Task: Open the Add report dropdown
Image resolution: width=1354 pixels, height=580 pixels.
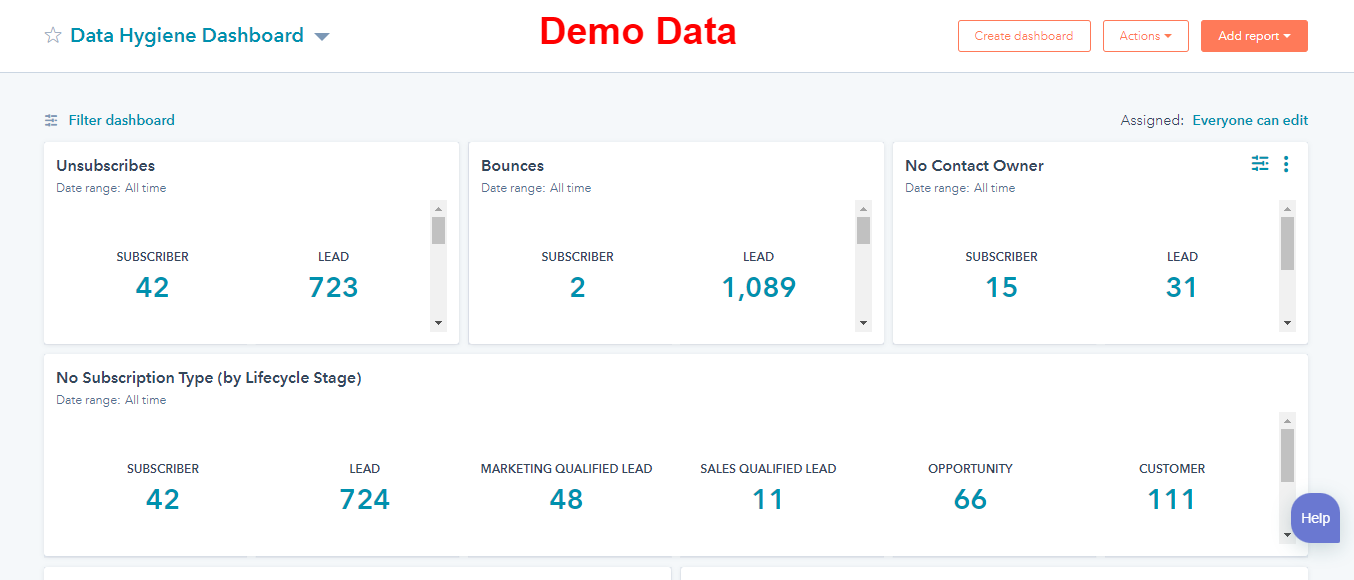Action: pos(1254,35)
